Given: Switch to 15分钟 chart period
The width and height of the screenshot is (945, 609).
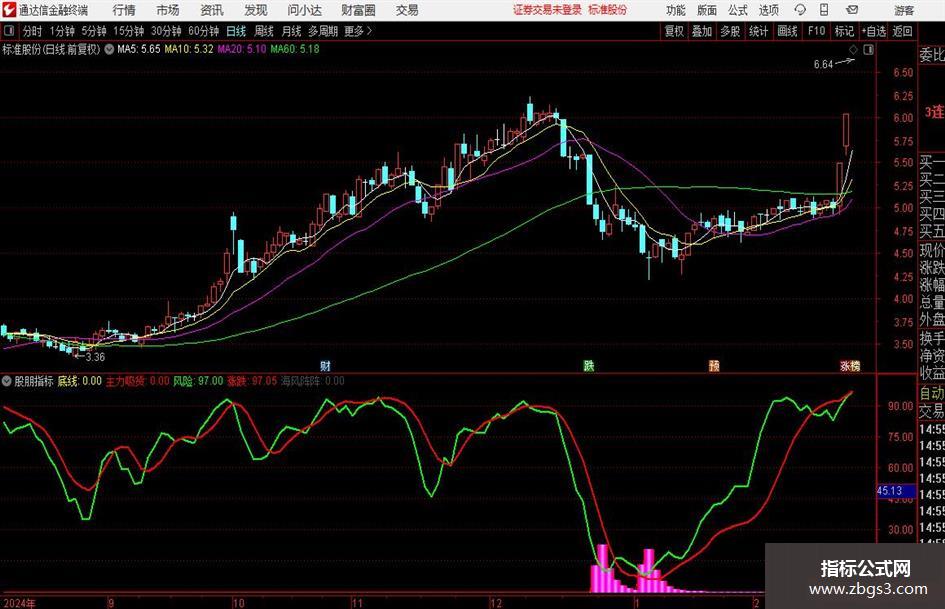Looking at the screenshot, I should [x=128, y=31].
